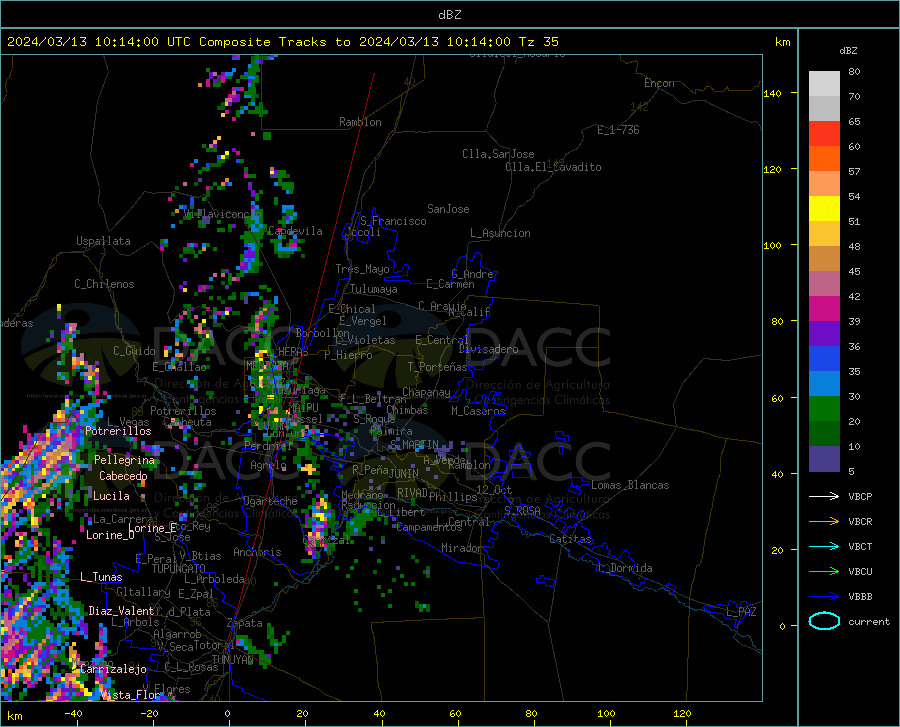Screen dimensions: 900x727
Task: Select the blue 36 dBZ color swatch
Action: click(824, 359)
